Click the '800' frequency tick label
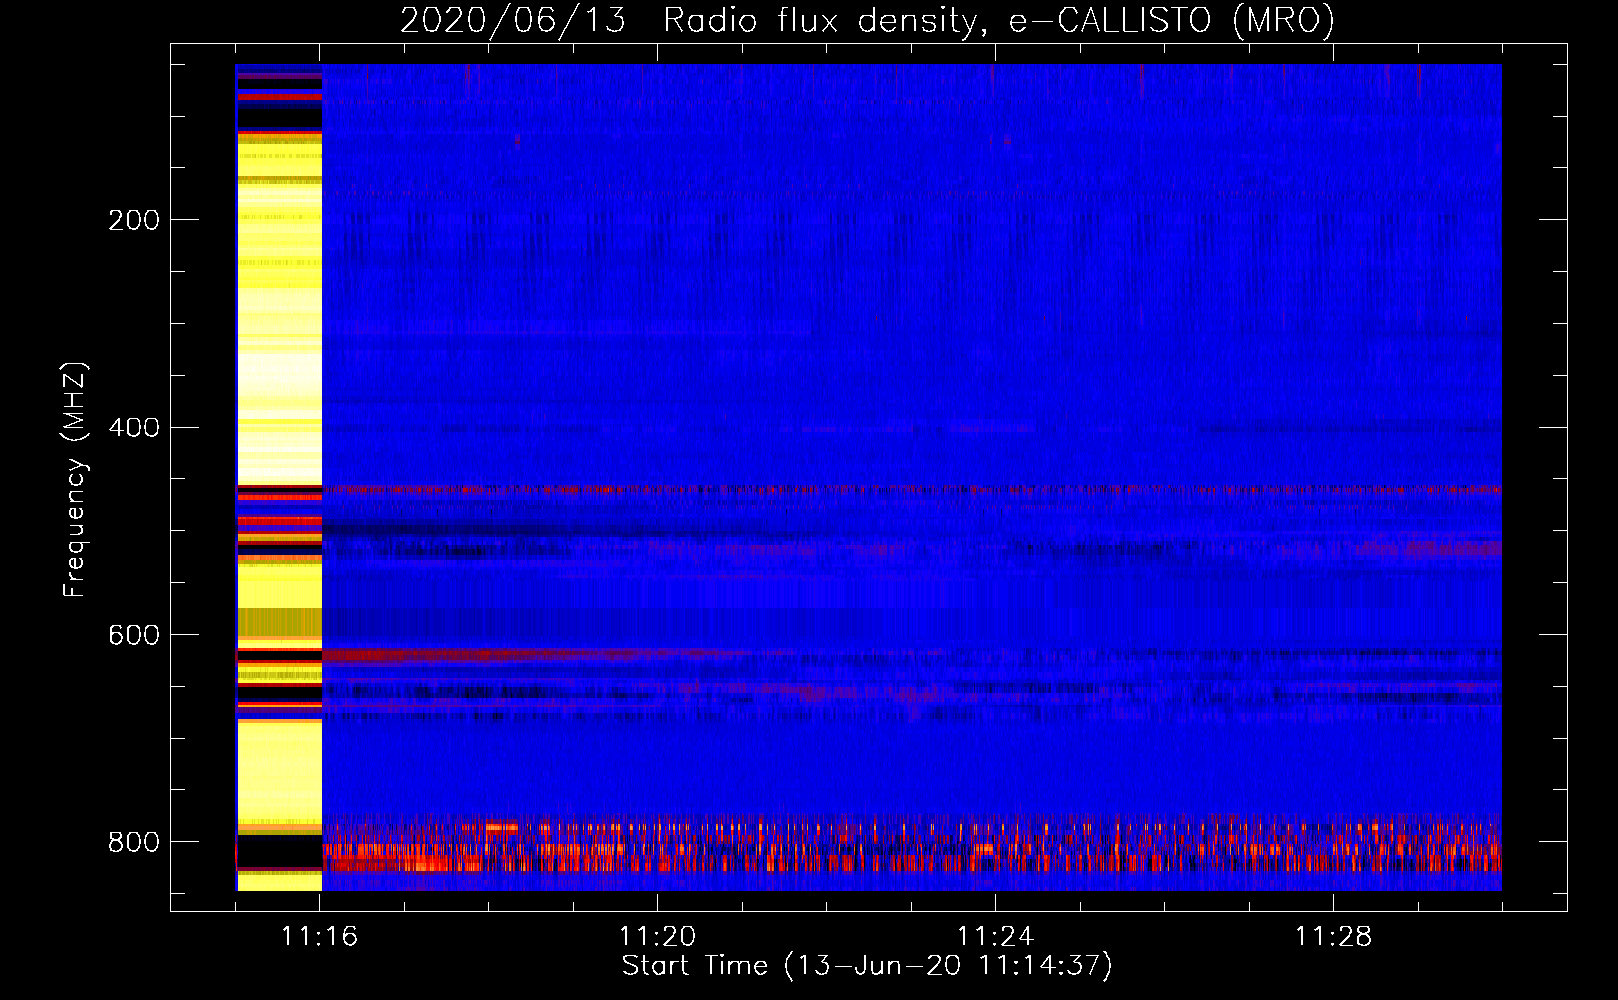Screen dimensions: 1618x1000 (x=134, y=842)
